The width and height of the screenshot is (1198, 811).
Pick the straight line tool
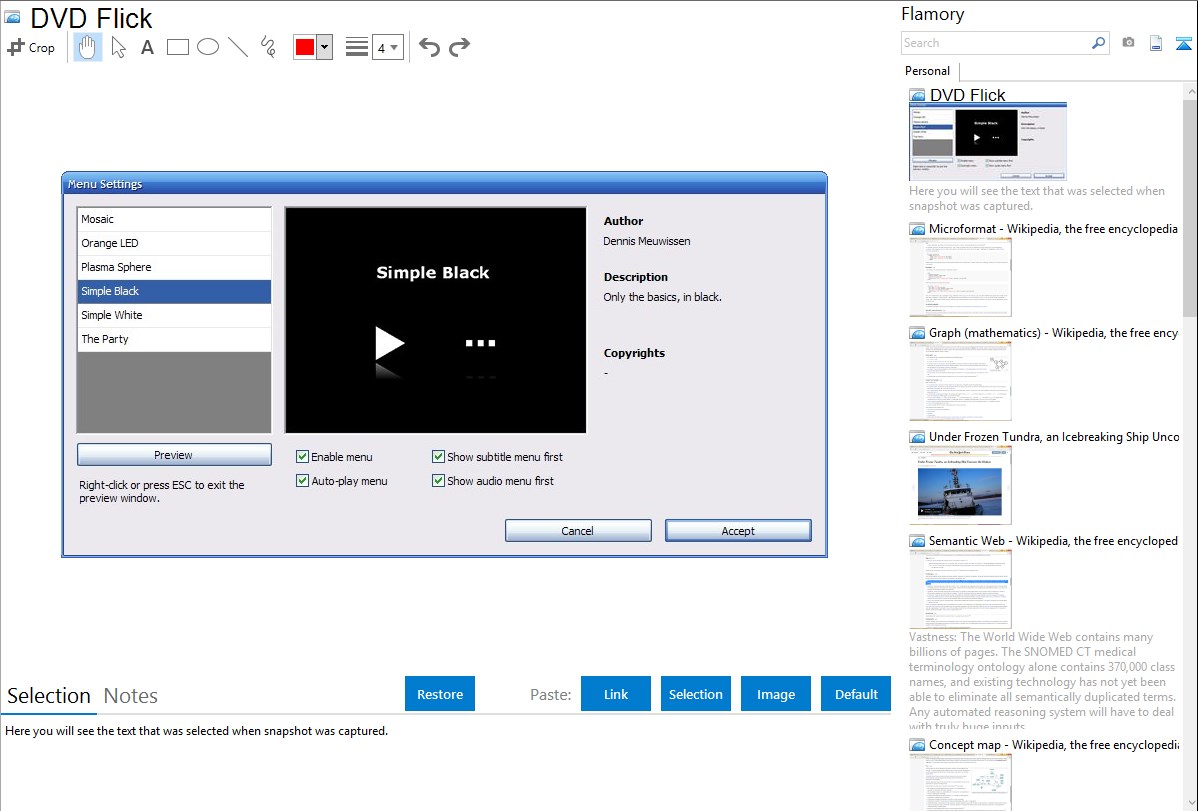tap(238, 47)
